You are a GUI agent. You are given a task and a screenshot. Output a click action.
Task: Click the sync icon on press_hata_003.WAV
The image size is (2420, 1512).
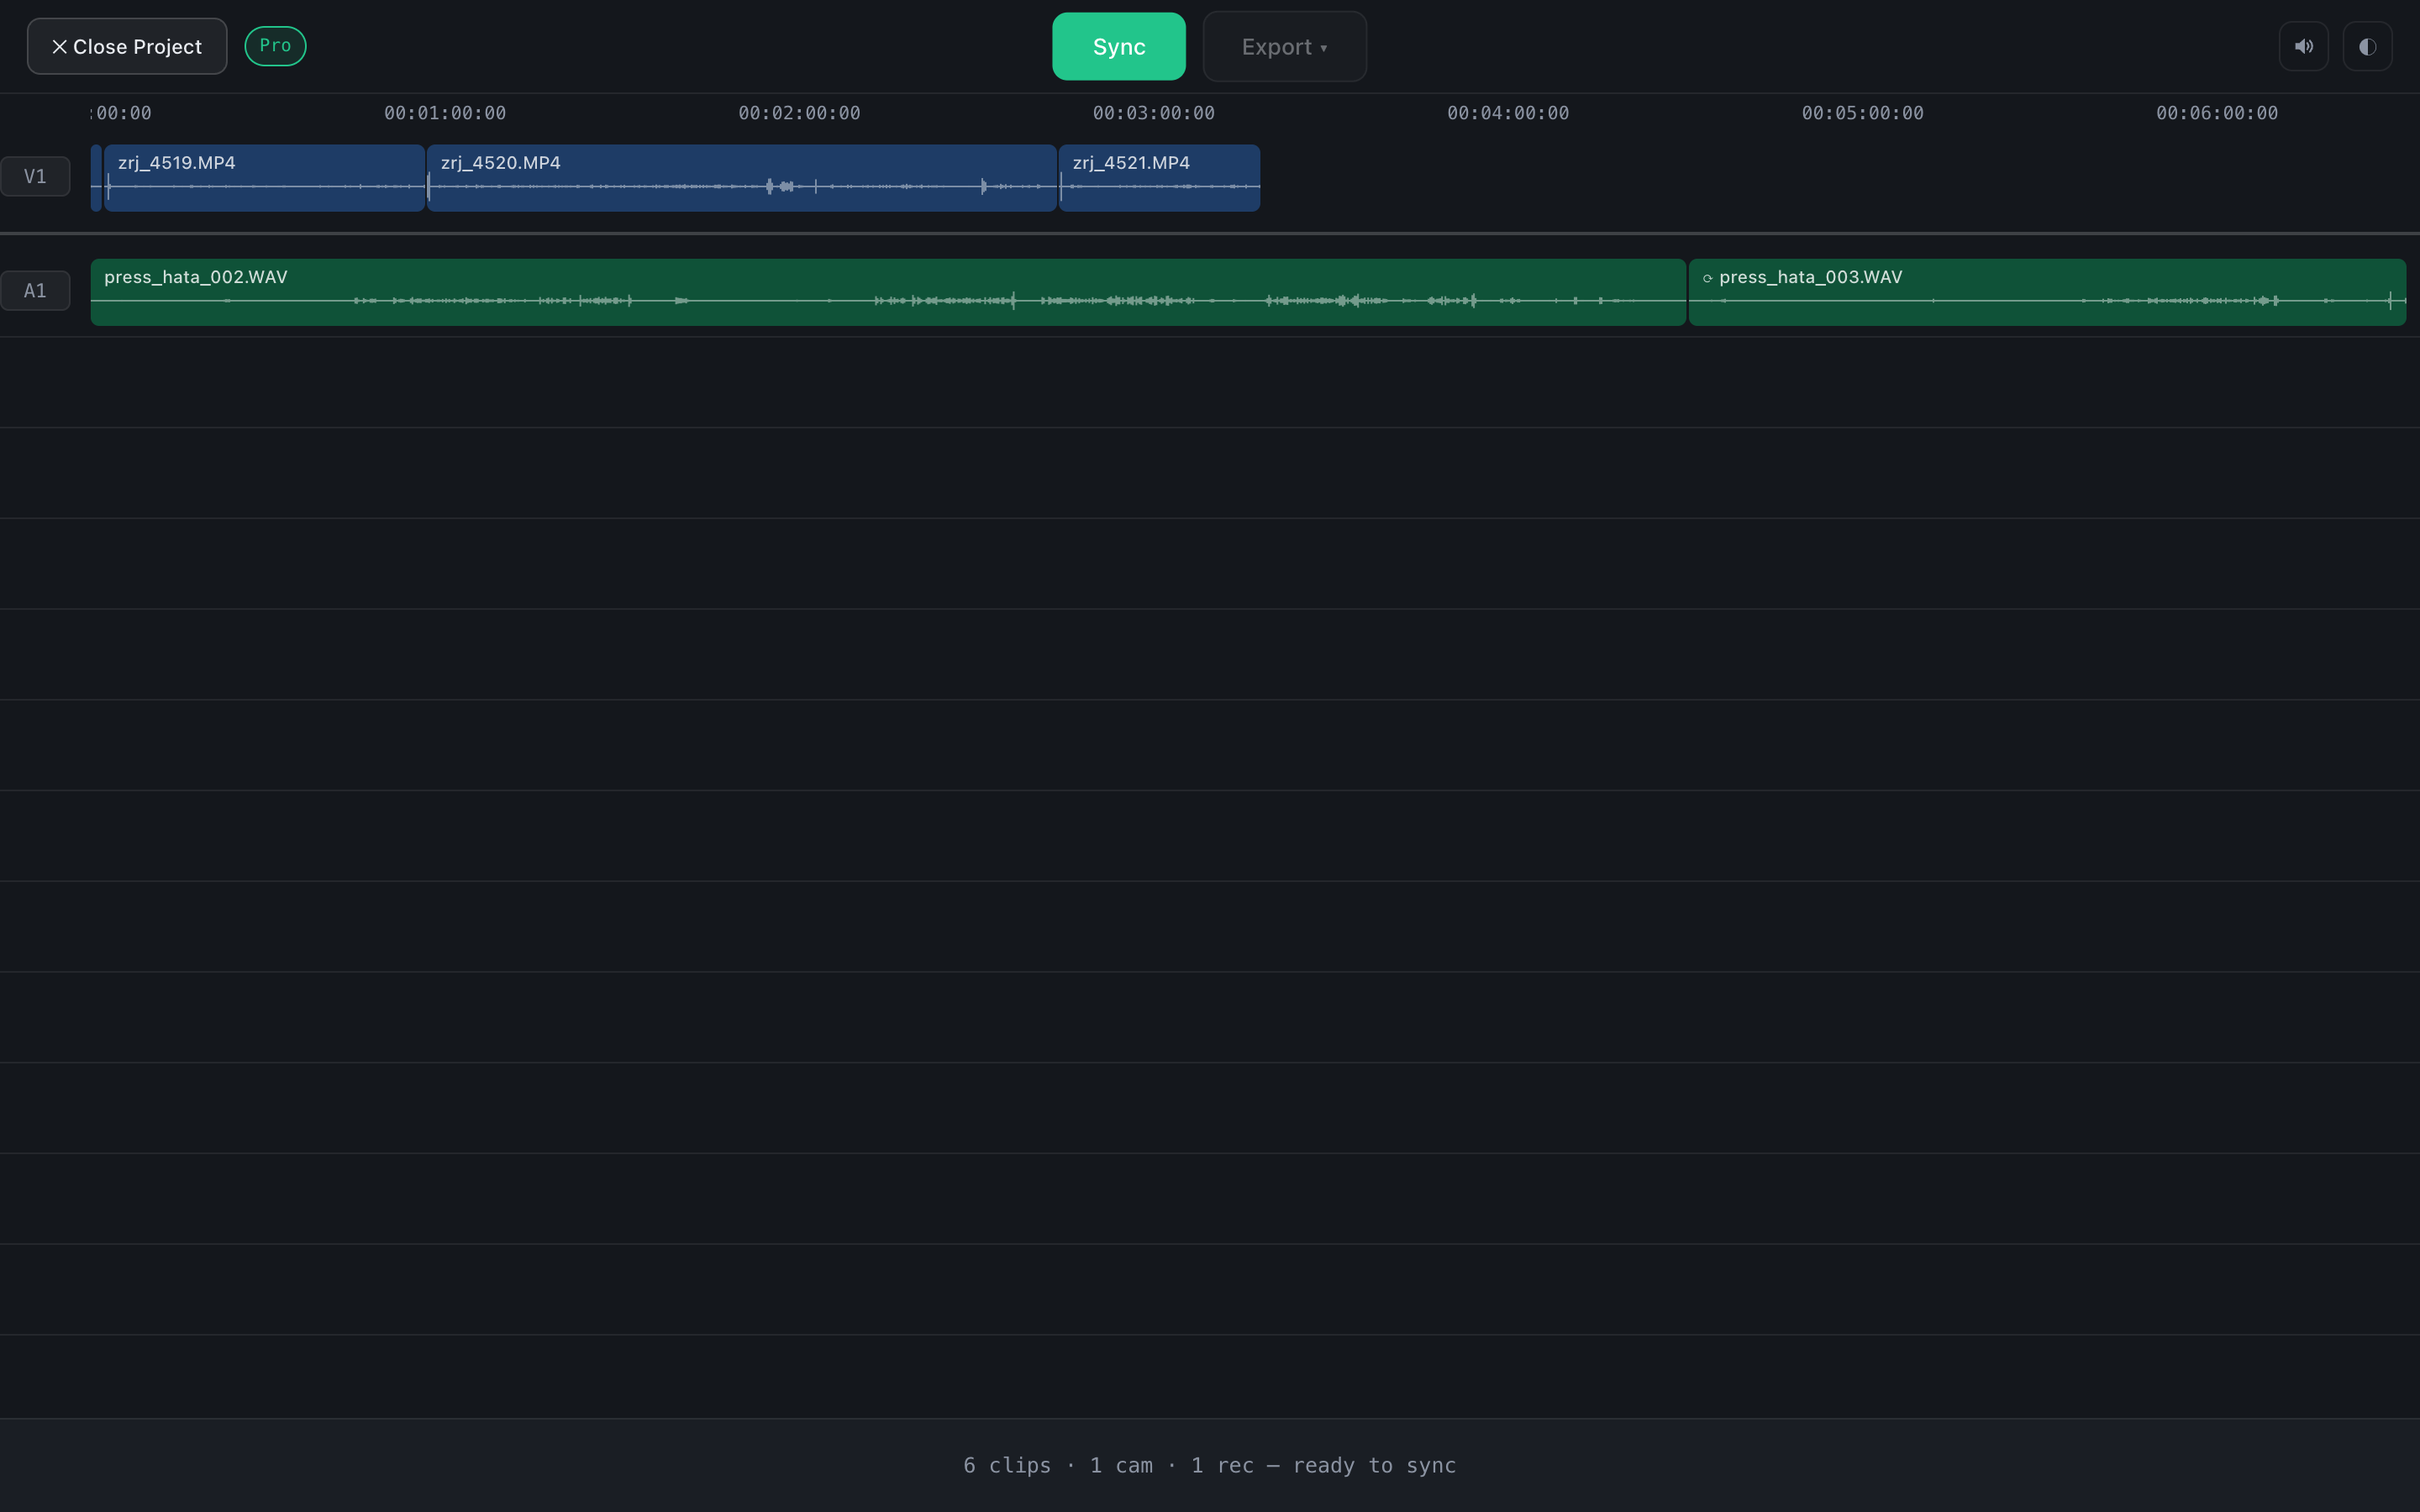(x=1707, y=278)
